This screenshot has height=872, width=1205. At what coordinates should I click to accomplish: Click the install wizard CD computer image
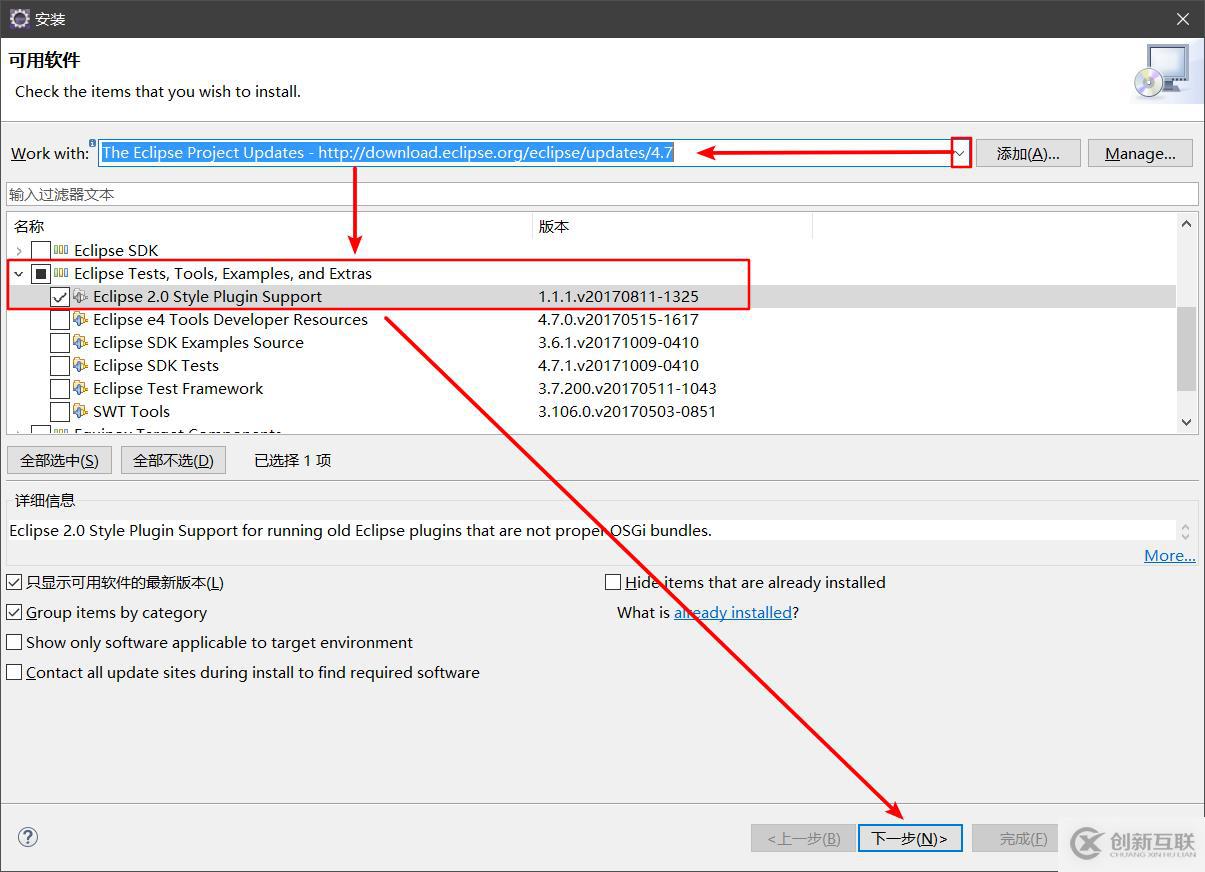(x=1164, y=71)
